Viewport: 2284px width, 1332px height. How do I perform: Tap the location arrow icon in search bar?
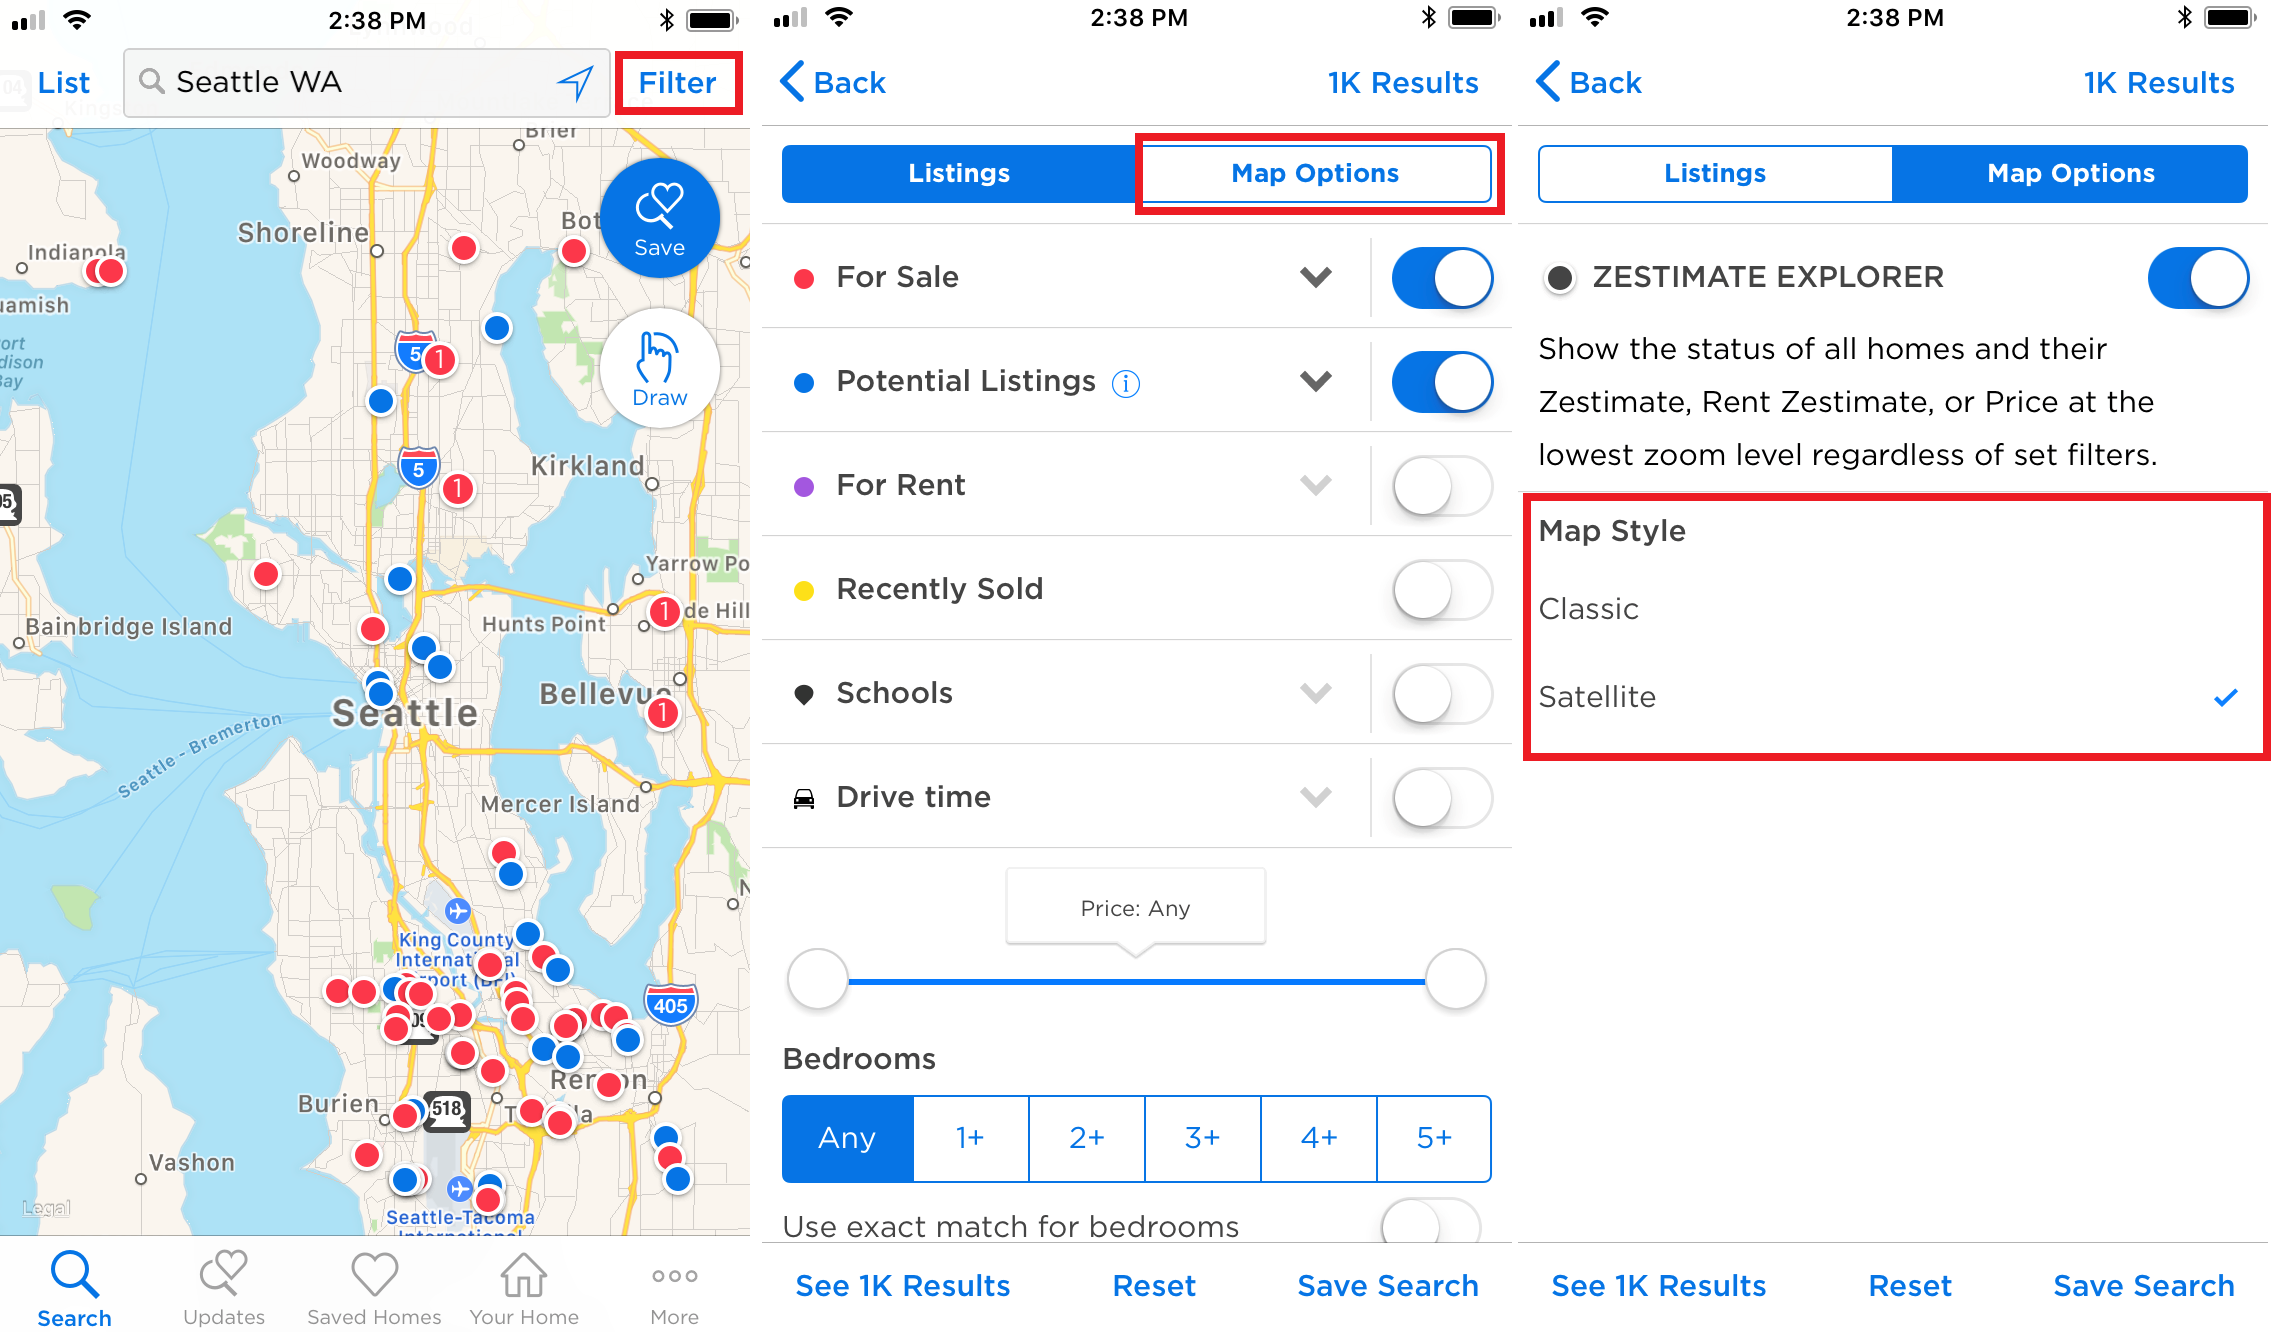pos(575,84)
